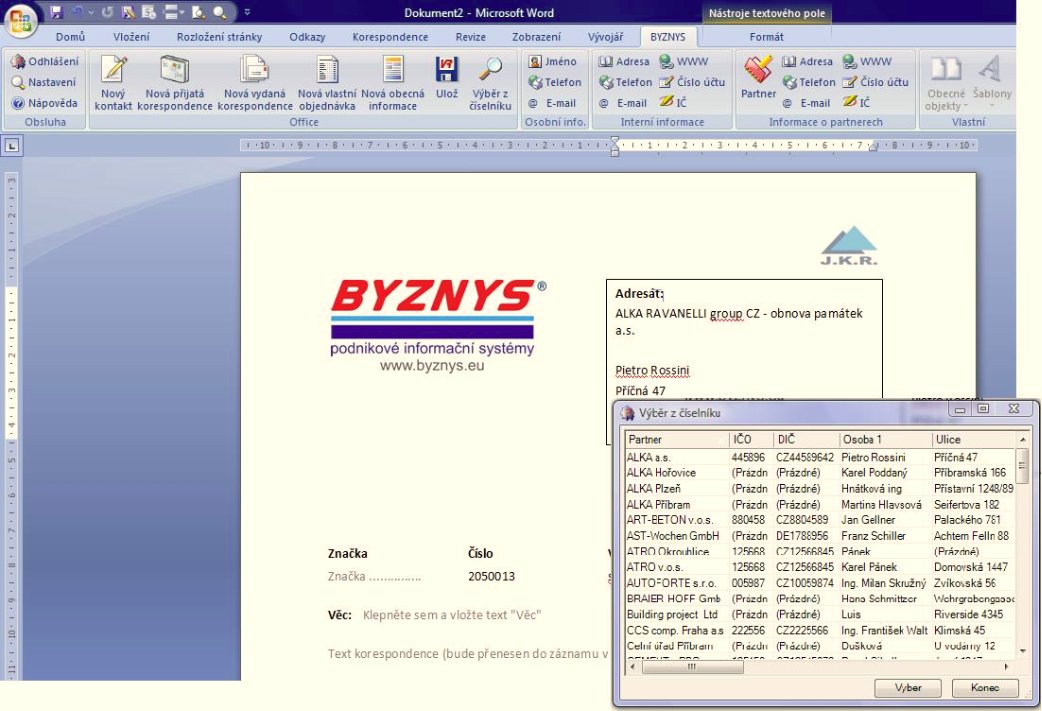The image size is (1042, 711).
Task: Open the Rozložení stránky tab
Action: tap(219, 37)
